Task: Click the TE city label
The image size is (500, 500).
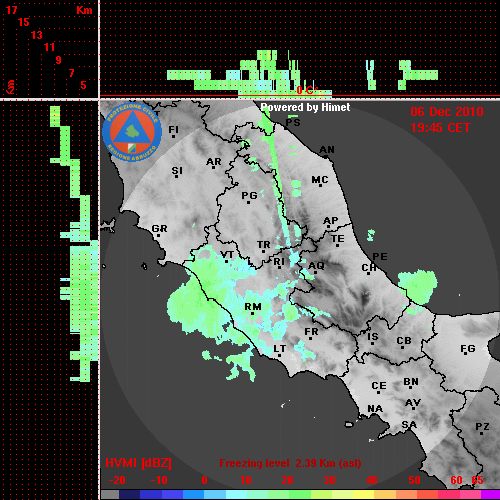Action: point(338,239)
